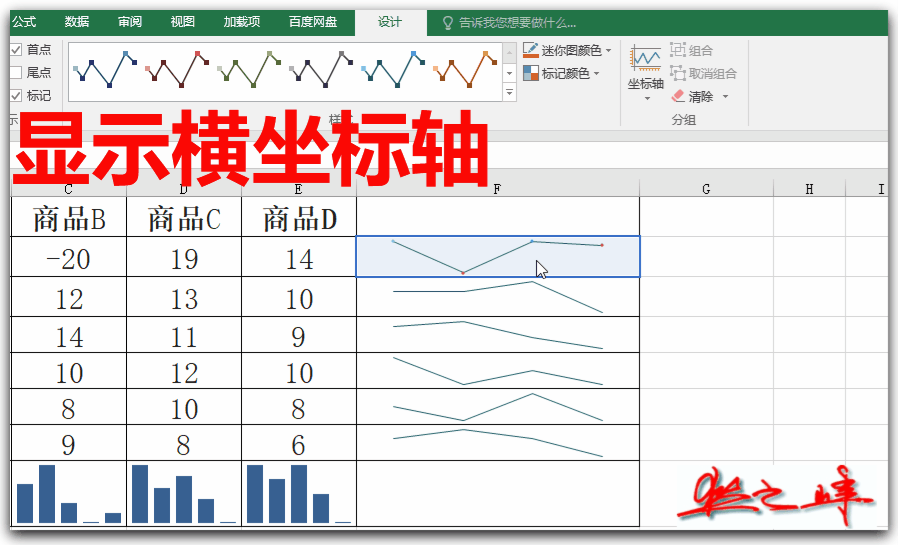
Task: Click the 清除 eraser button
Action: point(692,96)
